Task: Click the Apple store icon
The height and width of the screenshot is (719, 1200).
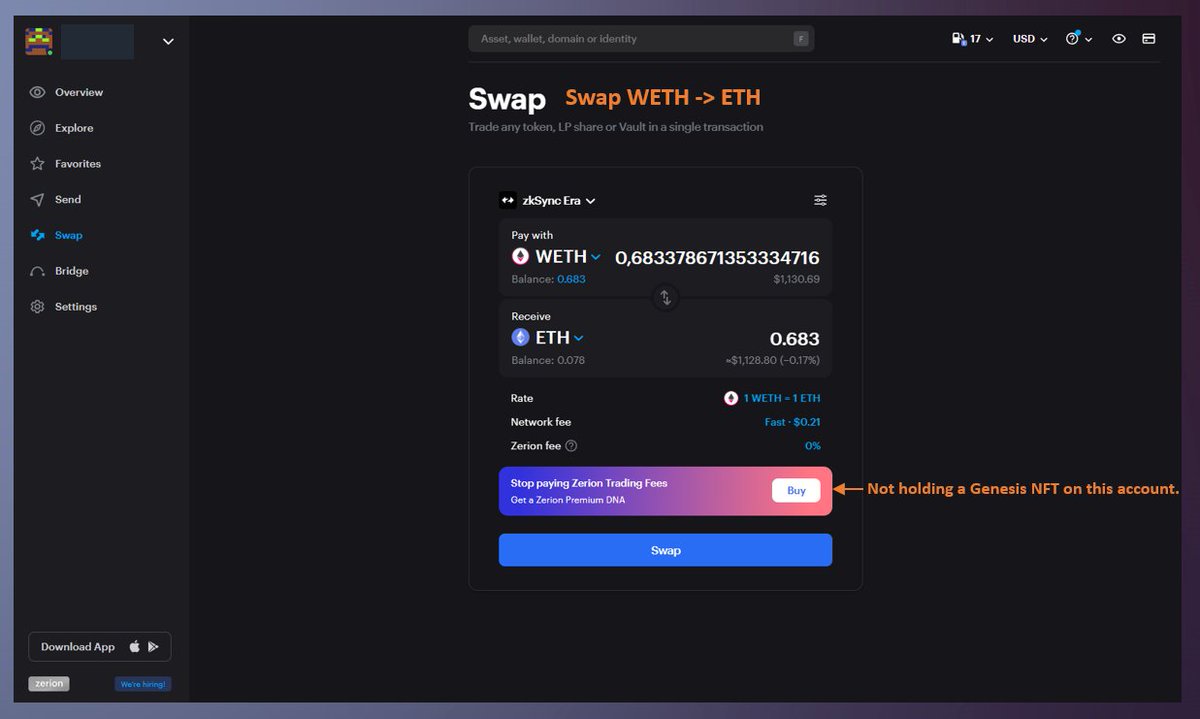Action: [135, 647]
